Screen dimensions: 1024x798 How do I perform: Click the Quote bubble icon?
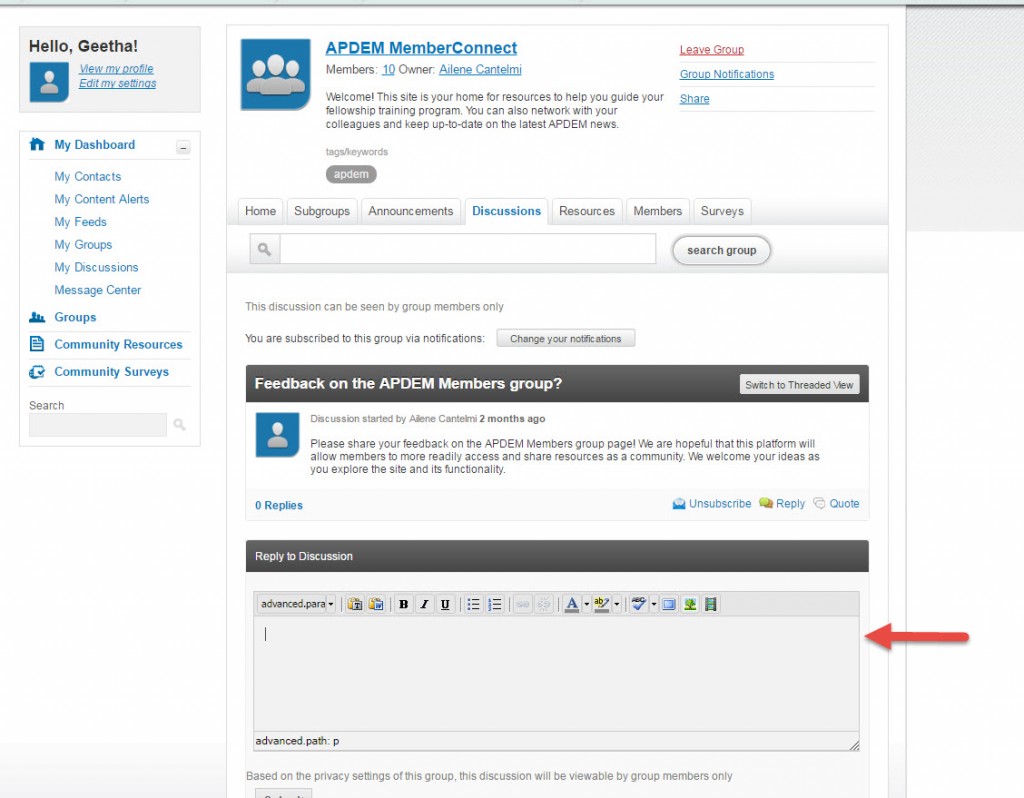pos(819,503)
